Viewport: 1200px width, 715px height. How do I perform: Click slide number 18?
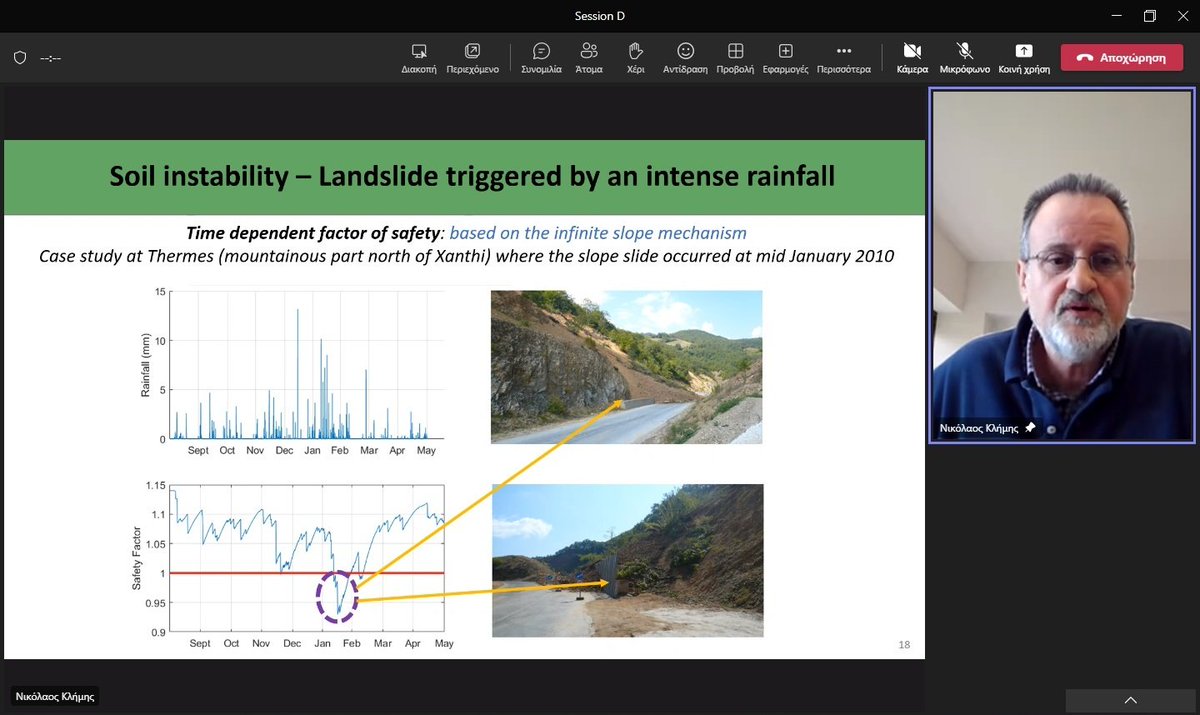904,645
